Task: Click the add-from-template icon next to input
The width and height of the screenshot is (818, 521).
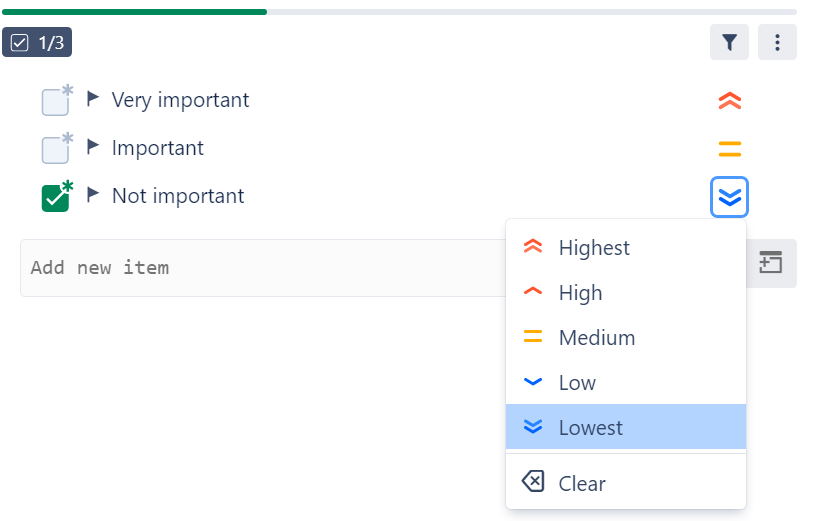Action: (771, 264)
